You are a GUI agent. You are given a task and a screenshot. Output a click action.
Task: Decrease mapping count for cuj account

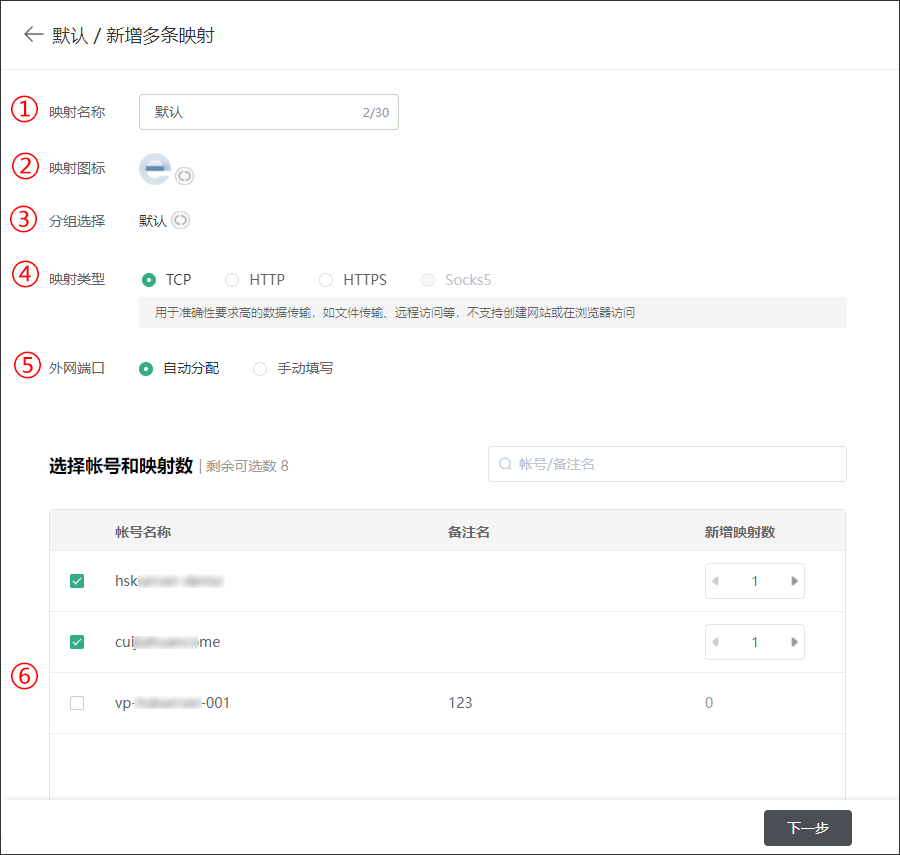click(x=715, y=642)
